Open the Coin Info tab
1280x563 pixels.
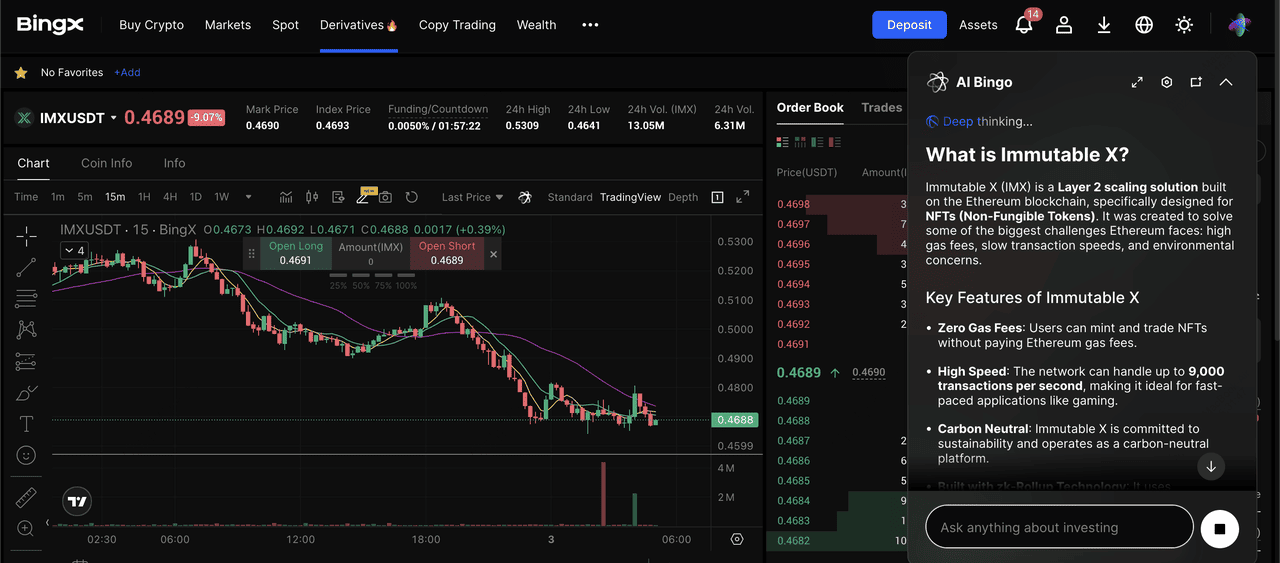coord(106,163)
